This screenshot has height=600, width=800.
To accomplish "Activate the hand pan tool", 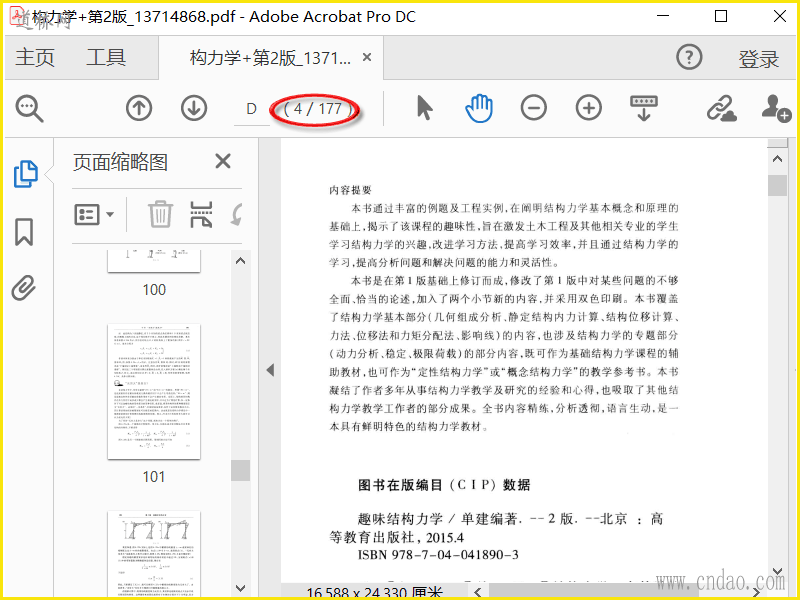I will point(479,108).
